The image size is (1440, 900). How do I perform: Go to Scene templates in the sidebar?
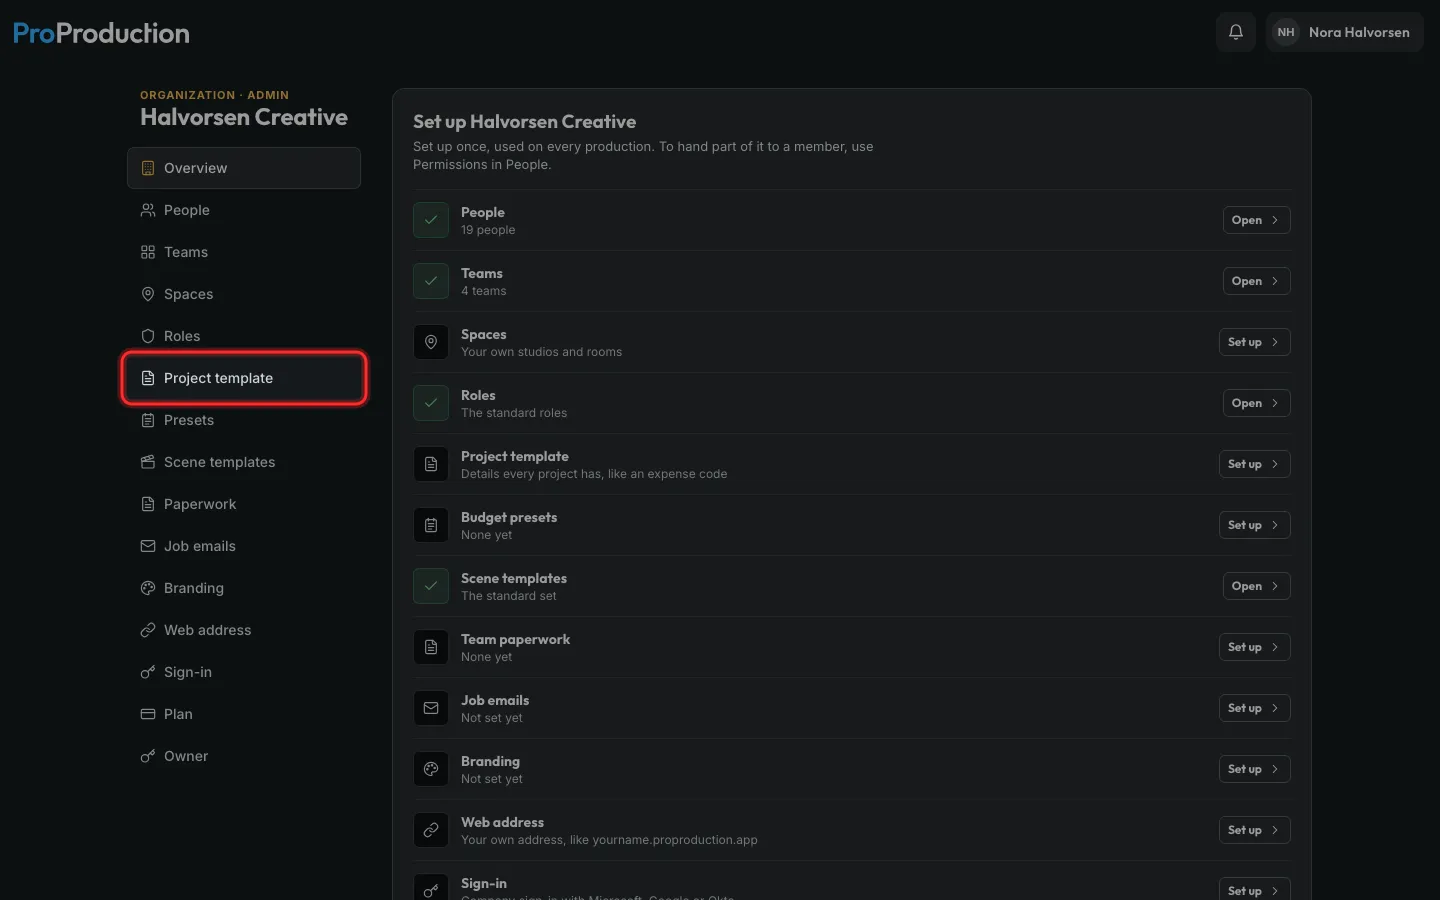(x=244, y=462)
